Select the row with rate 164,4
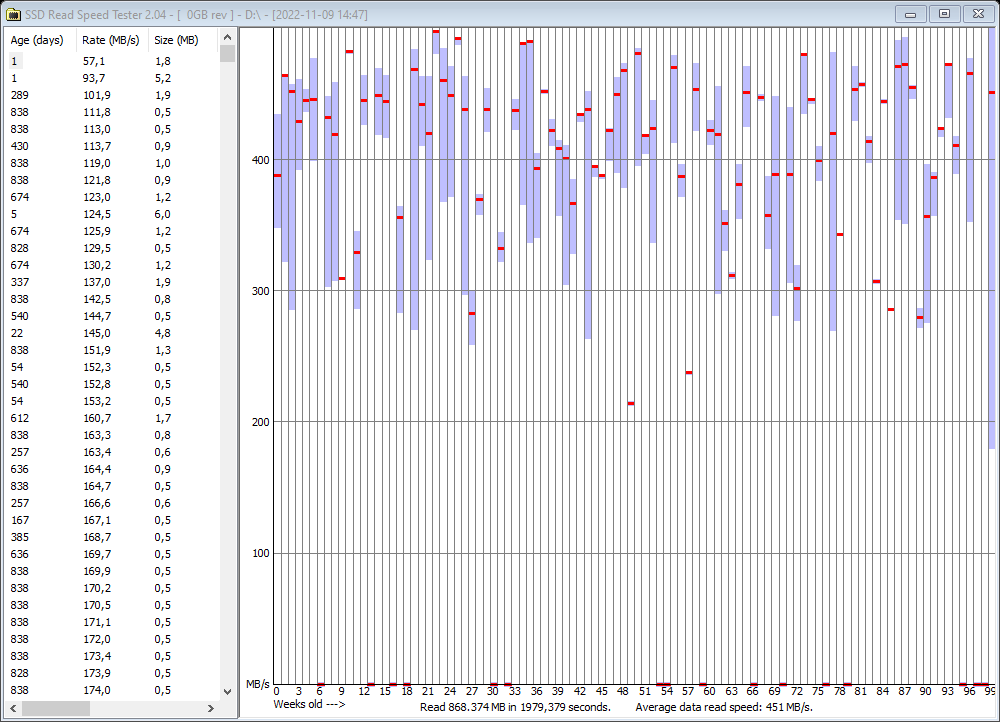 click(112, 469)
